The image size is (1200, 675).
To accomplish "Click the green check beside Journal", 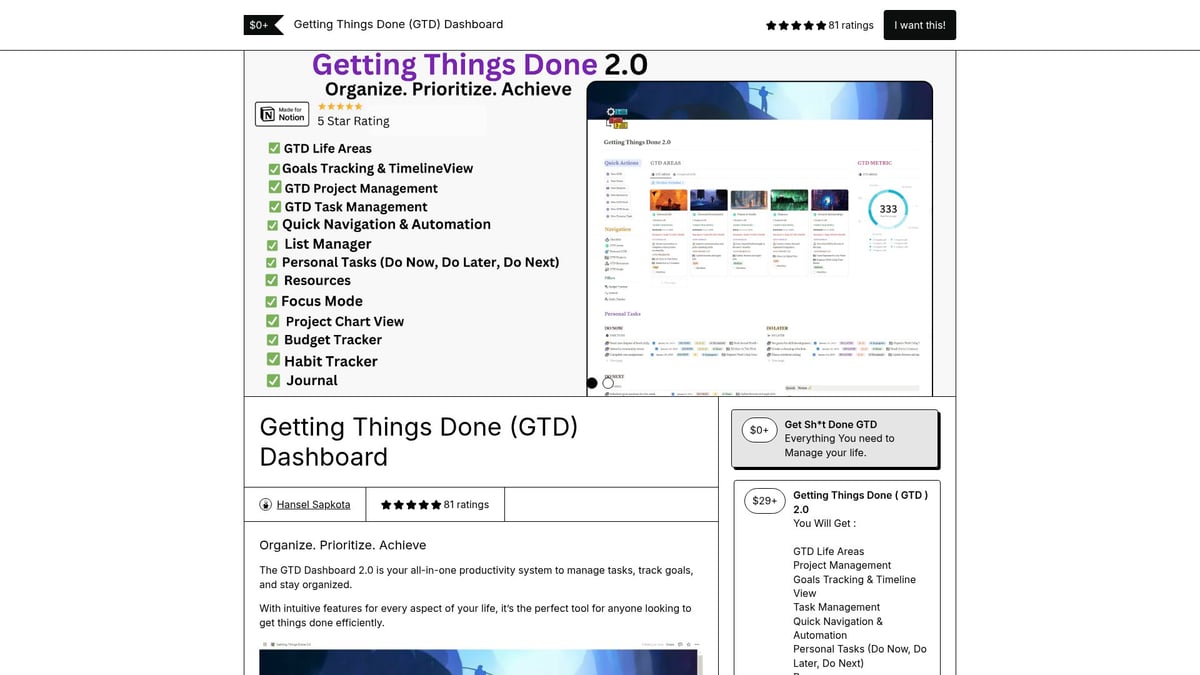I will [x=272, y=380].
